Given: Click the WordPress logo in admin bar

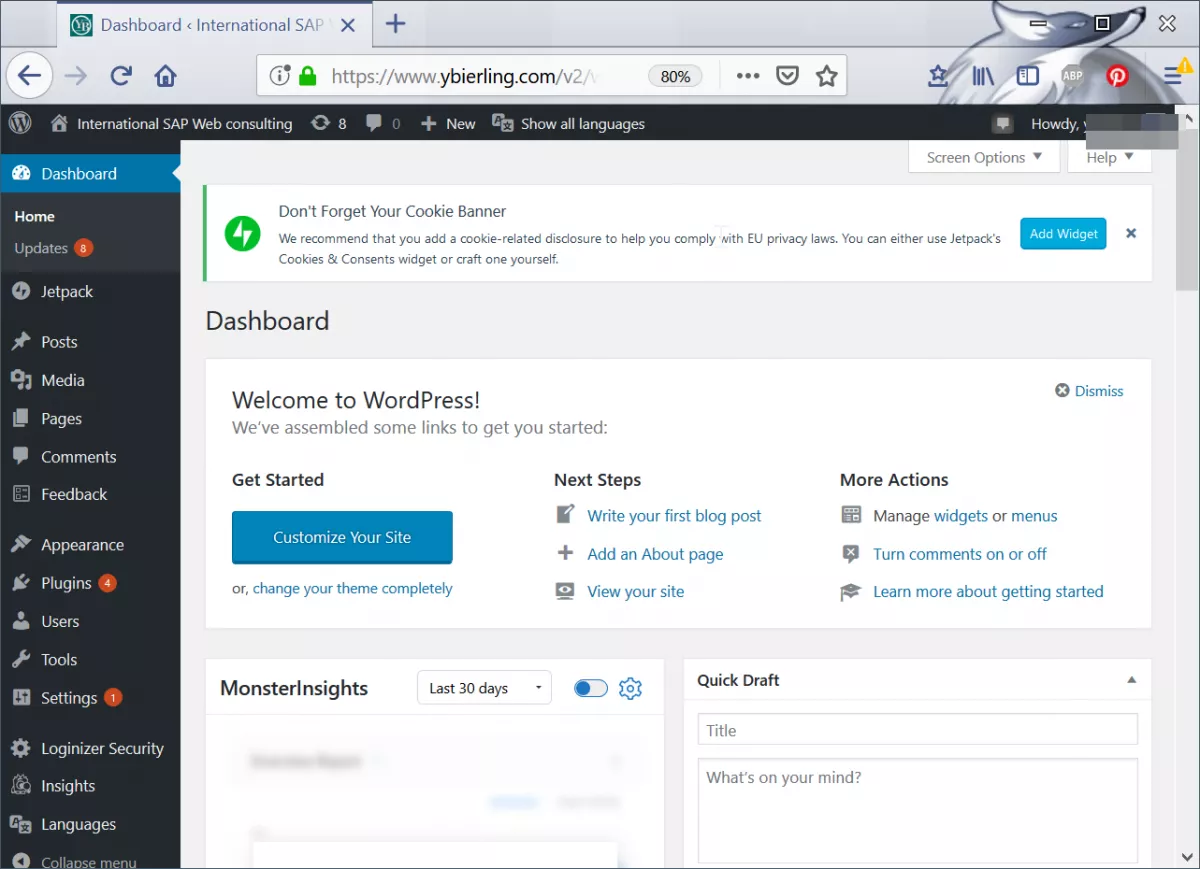Looking at the screenshot, I should coord(20,123).
